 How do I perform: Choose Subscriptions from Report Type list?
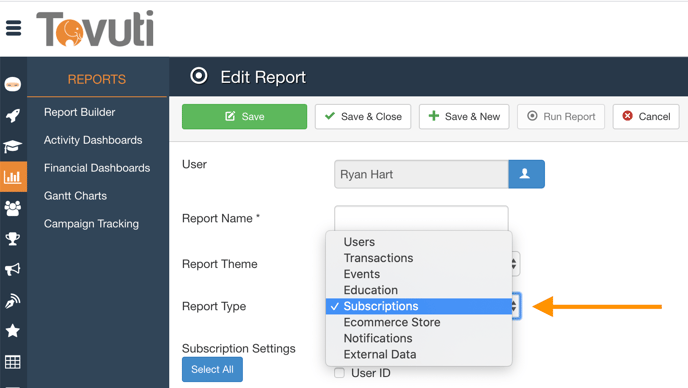(419, 306)
